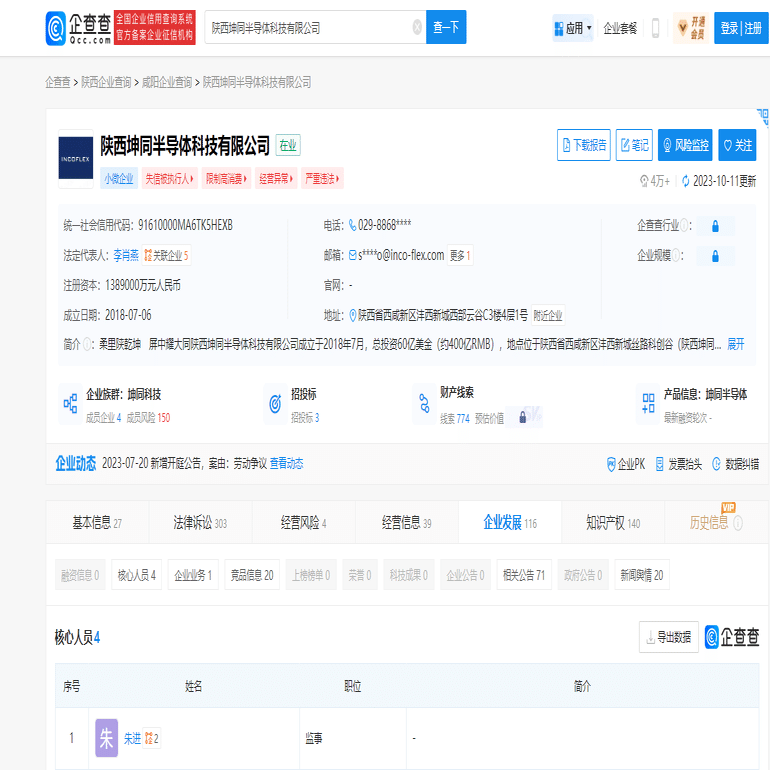Go to 陕西企业查询 breadcrumb
The height and width of the screenshot is (770, 770).
tap(106, 82)
